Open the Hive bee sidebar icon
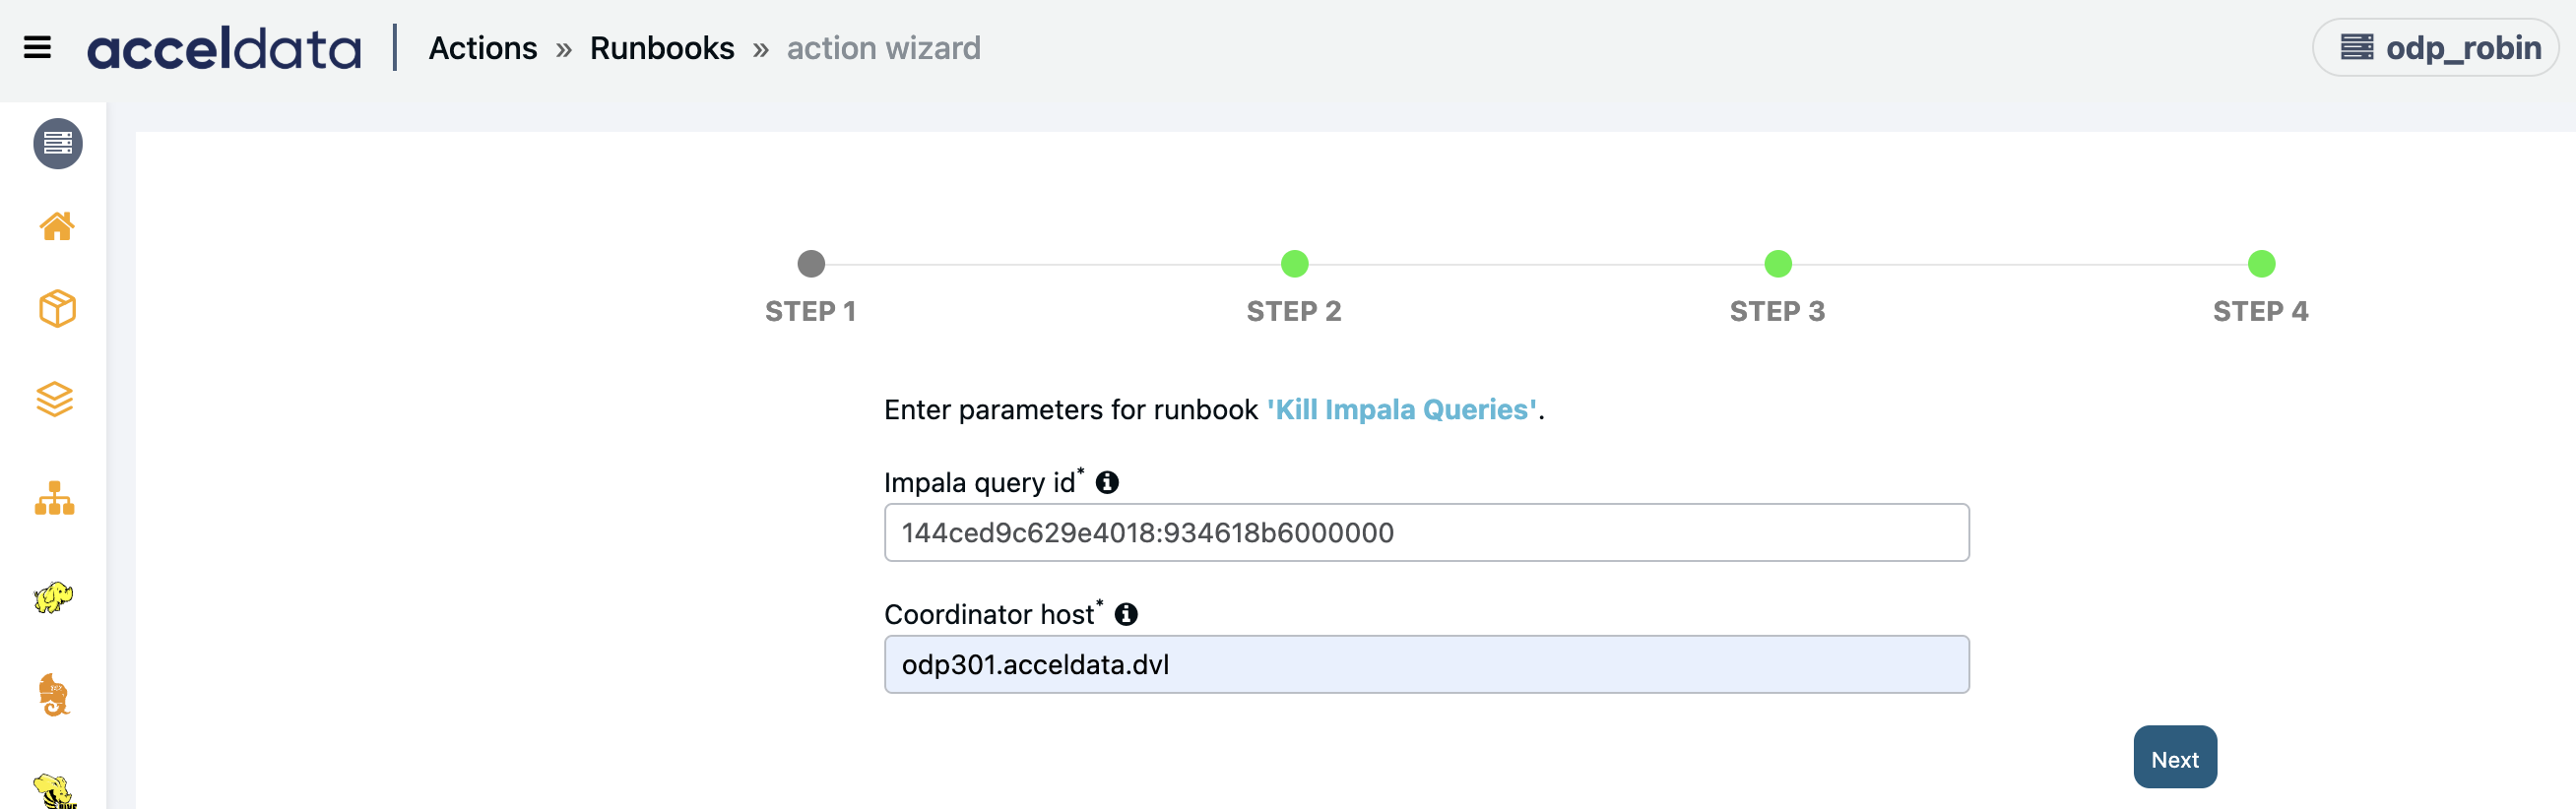 [x=54, y=790]
